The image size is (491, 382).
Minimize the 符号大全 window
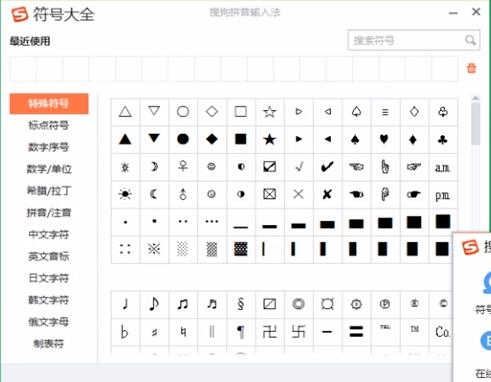[x=453, y=13]
